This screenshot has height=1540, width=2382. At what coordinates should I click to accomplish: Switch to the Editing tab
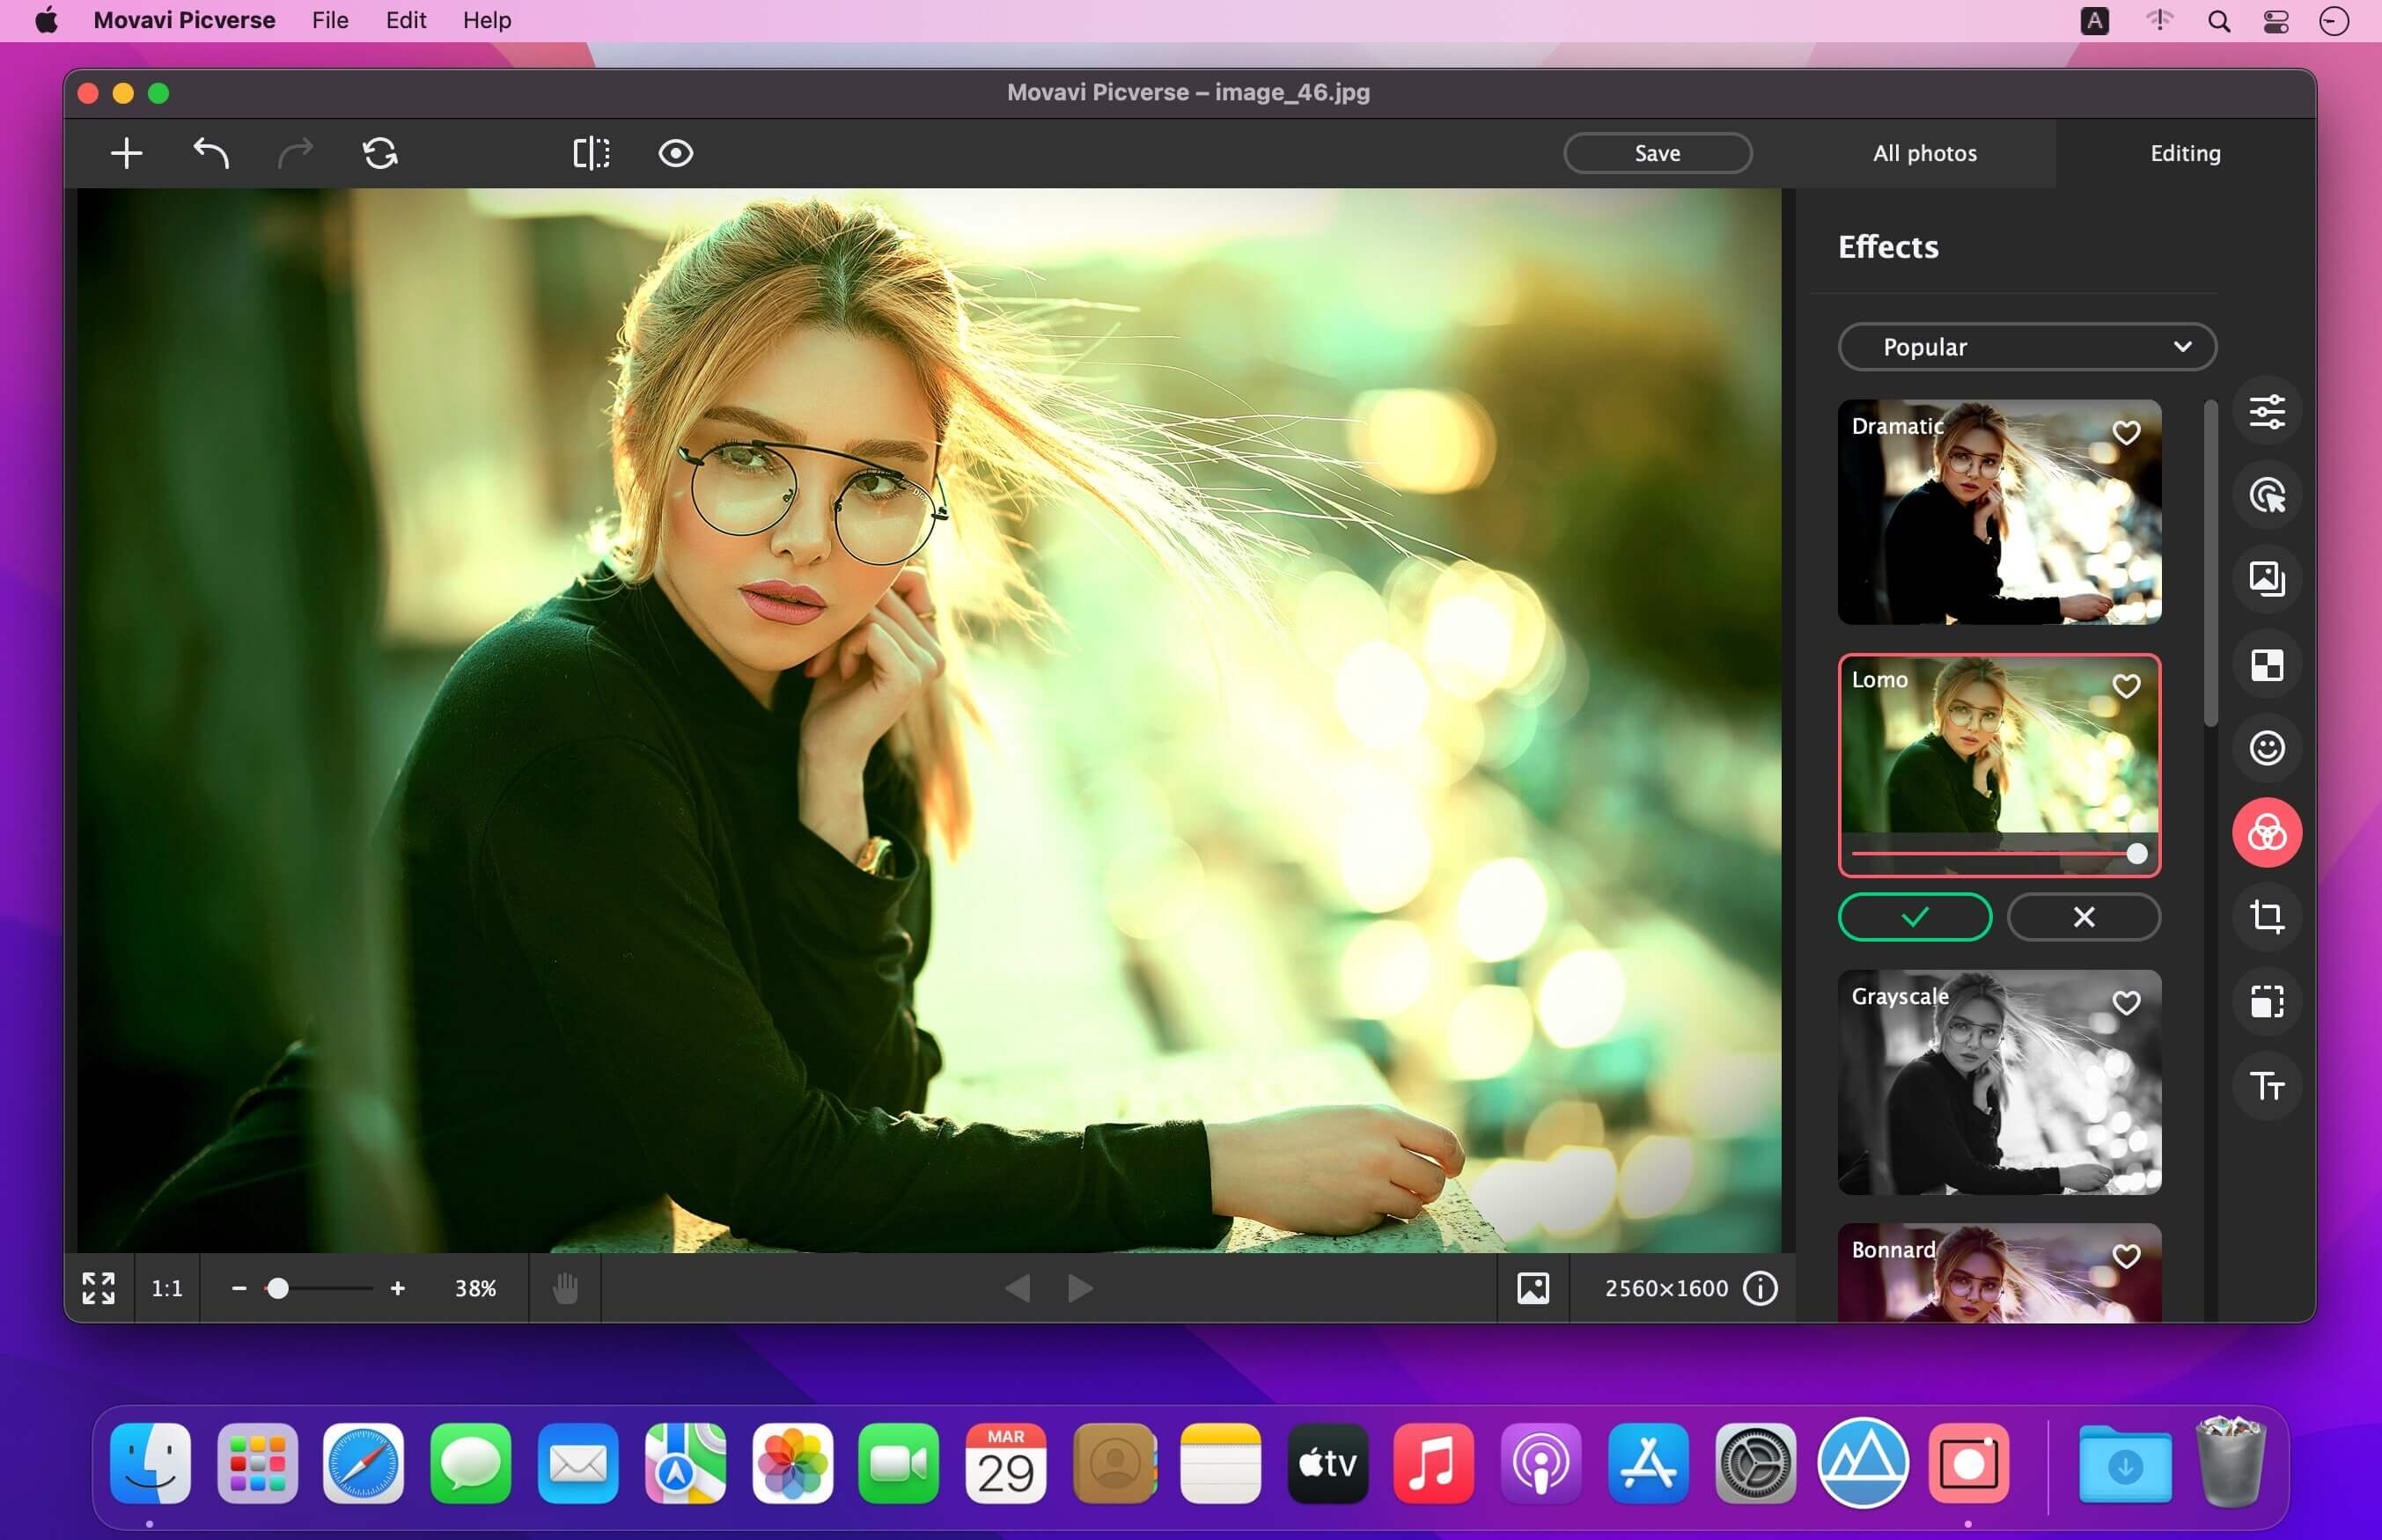tap(2185, 154)
